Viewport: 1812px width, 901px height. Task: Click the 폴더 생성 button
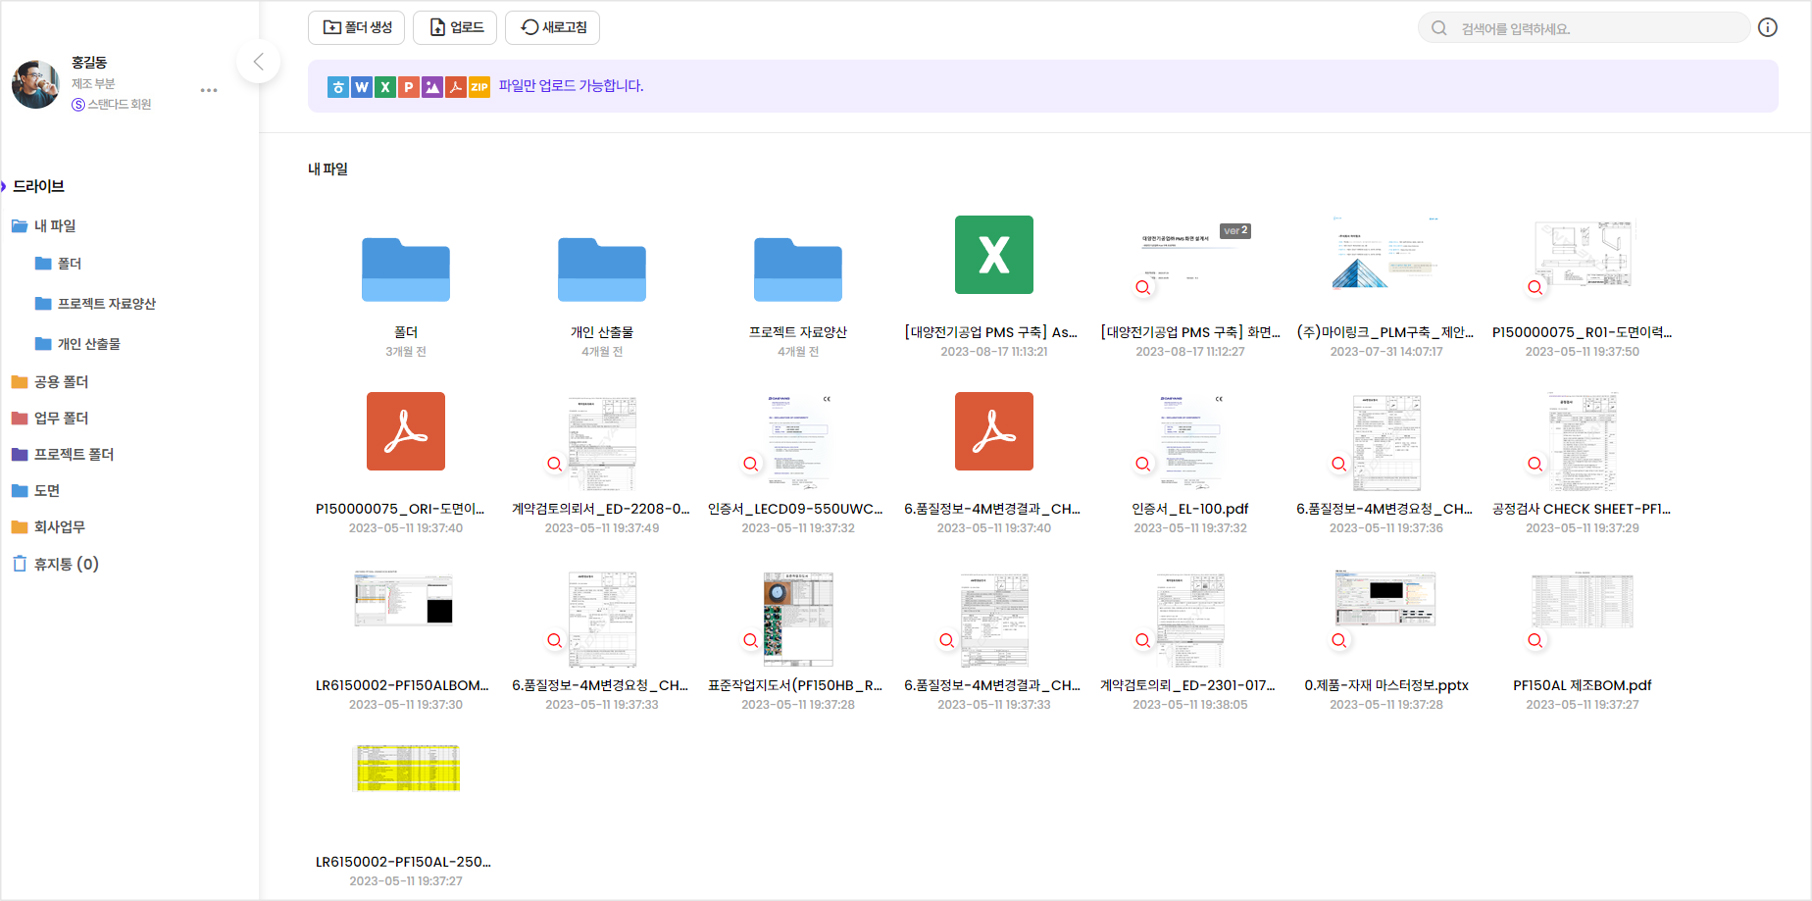[x=356, y=28]
